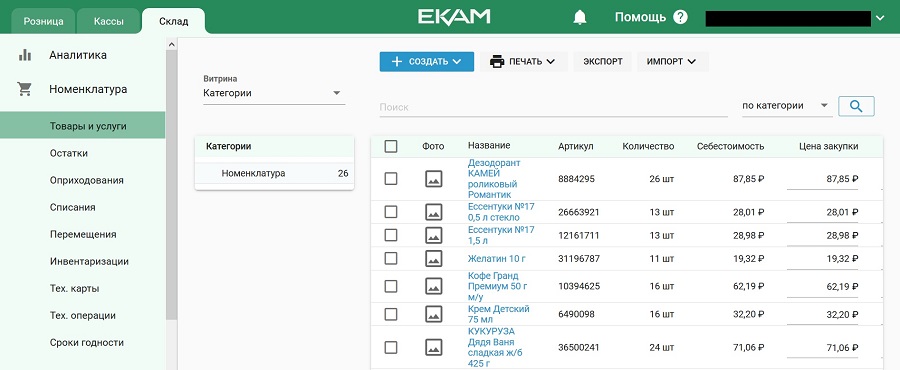This screenshot has height=370, width=900.
Task: Open the Ессентуки №17 0,5 л стекло link
Action: point(501,212)
